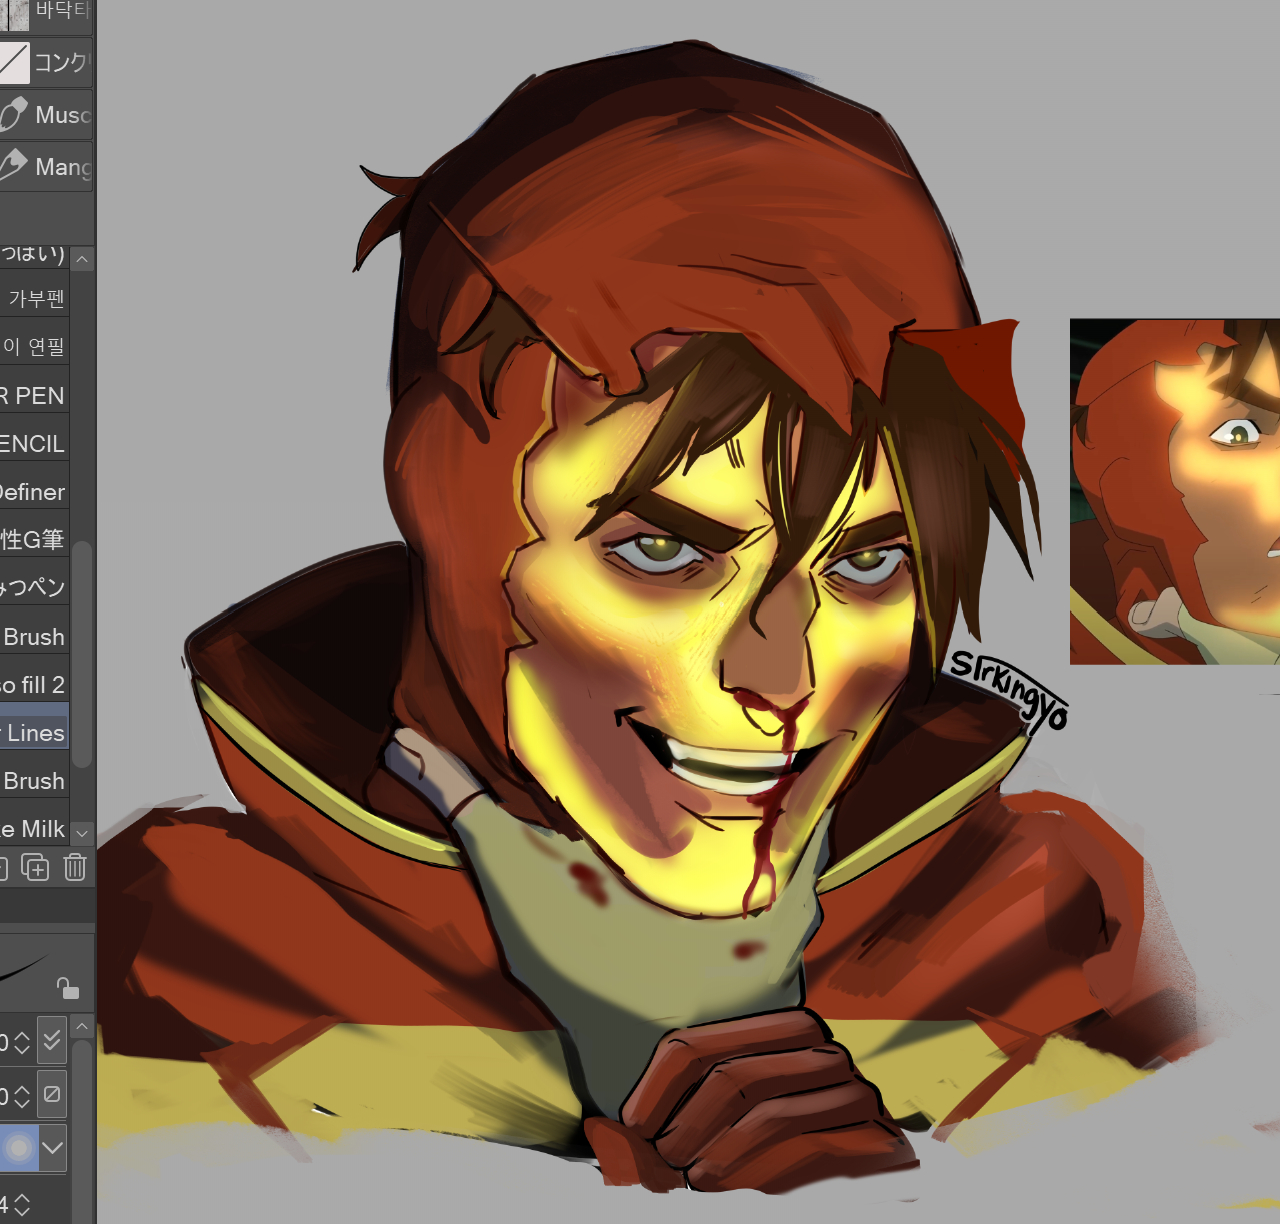This screenshot has width=1280, height=1224.
Task: Click the reference image thumbnail
Action: coord(1174,491)
